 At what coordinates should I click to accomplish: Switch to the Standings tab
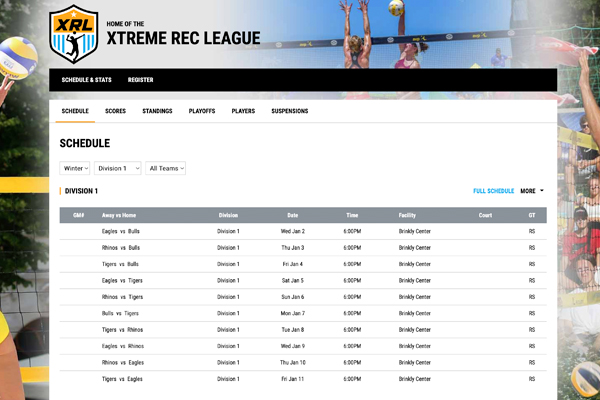pos(157,111)
